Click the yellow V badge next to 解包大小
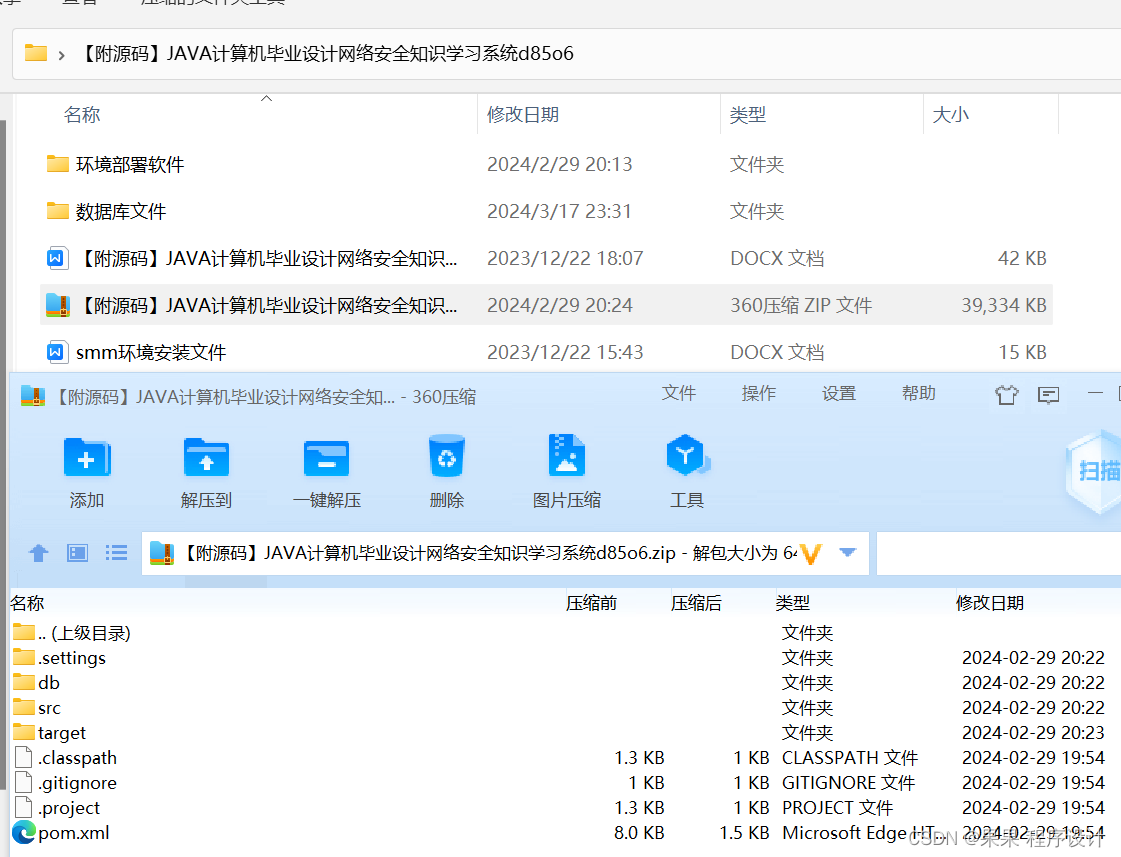This screenshot has width=1121, height=857. [810, 552]
